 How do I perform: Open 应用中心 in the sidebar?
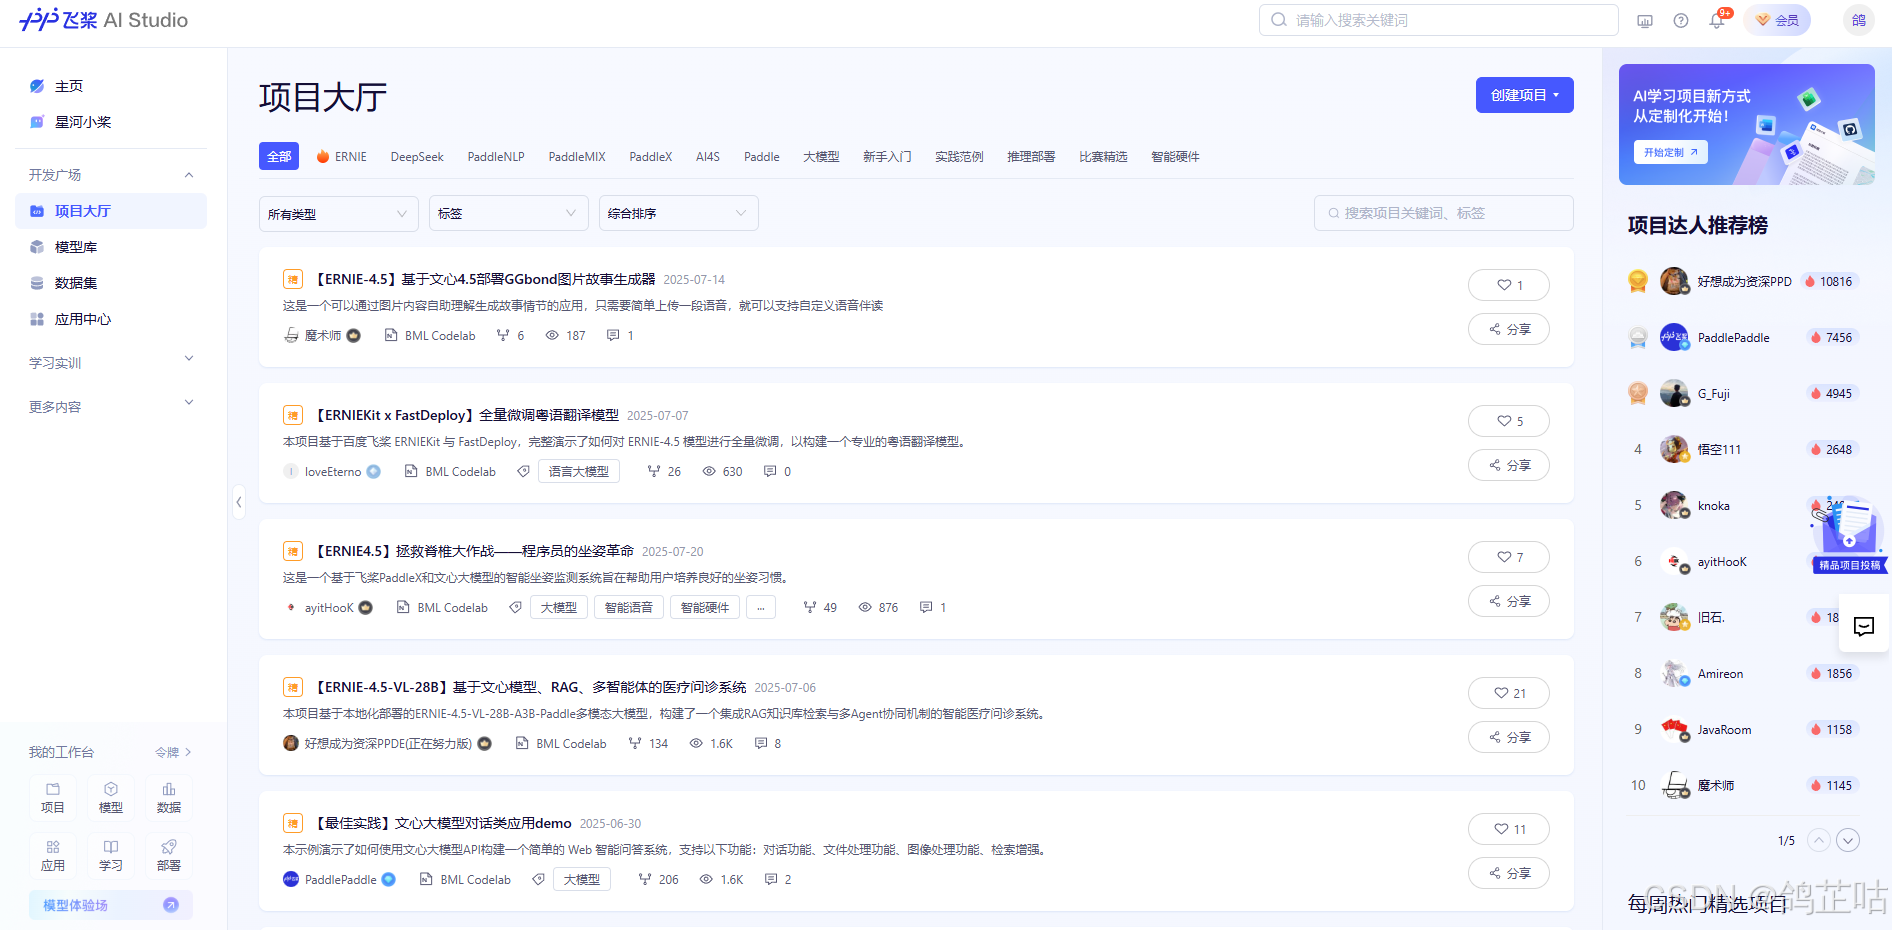[x=111, y=319]
